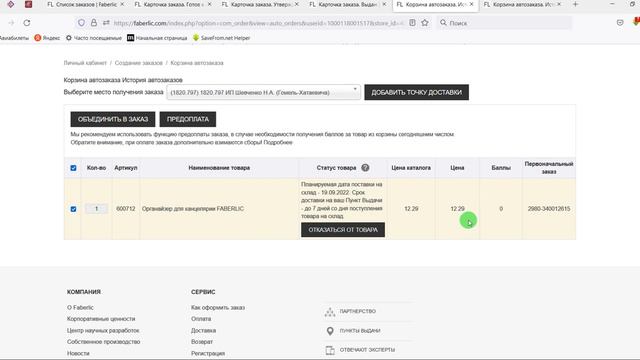Open the Новости footer link

click(78, 353)
